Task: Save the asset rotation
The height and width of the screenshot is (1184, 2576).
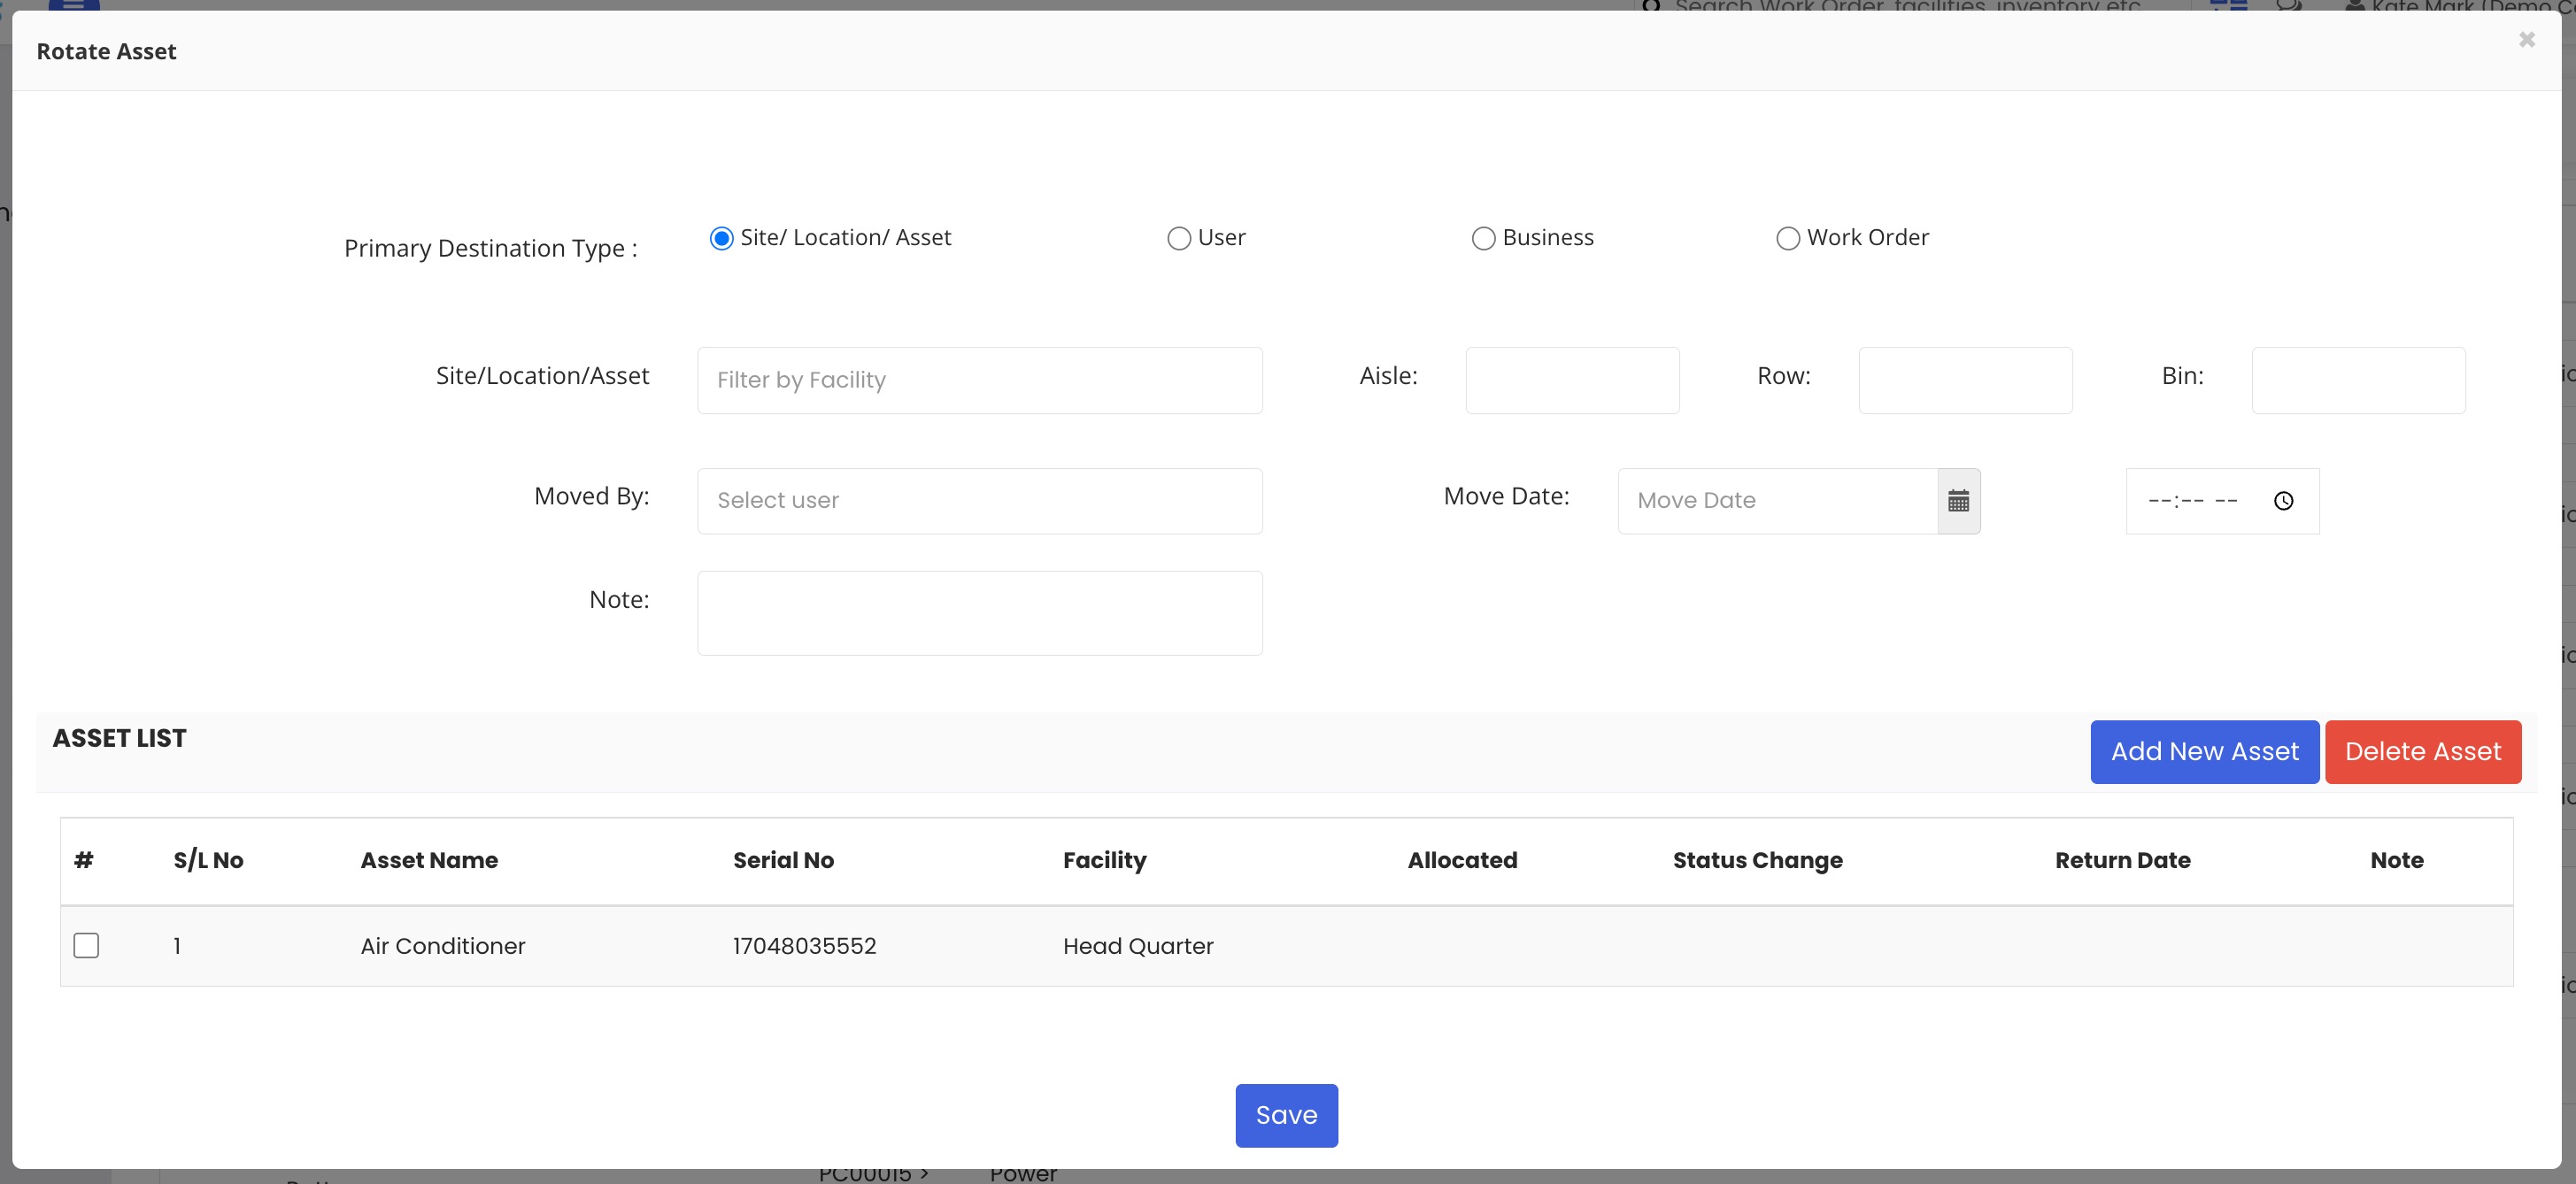Action: (x=1286, y=1115)
